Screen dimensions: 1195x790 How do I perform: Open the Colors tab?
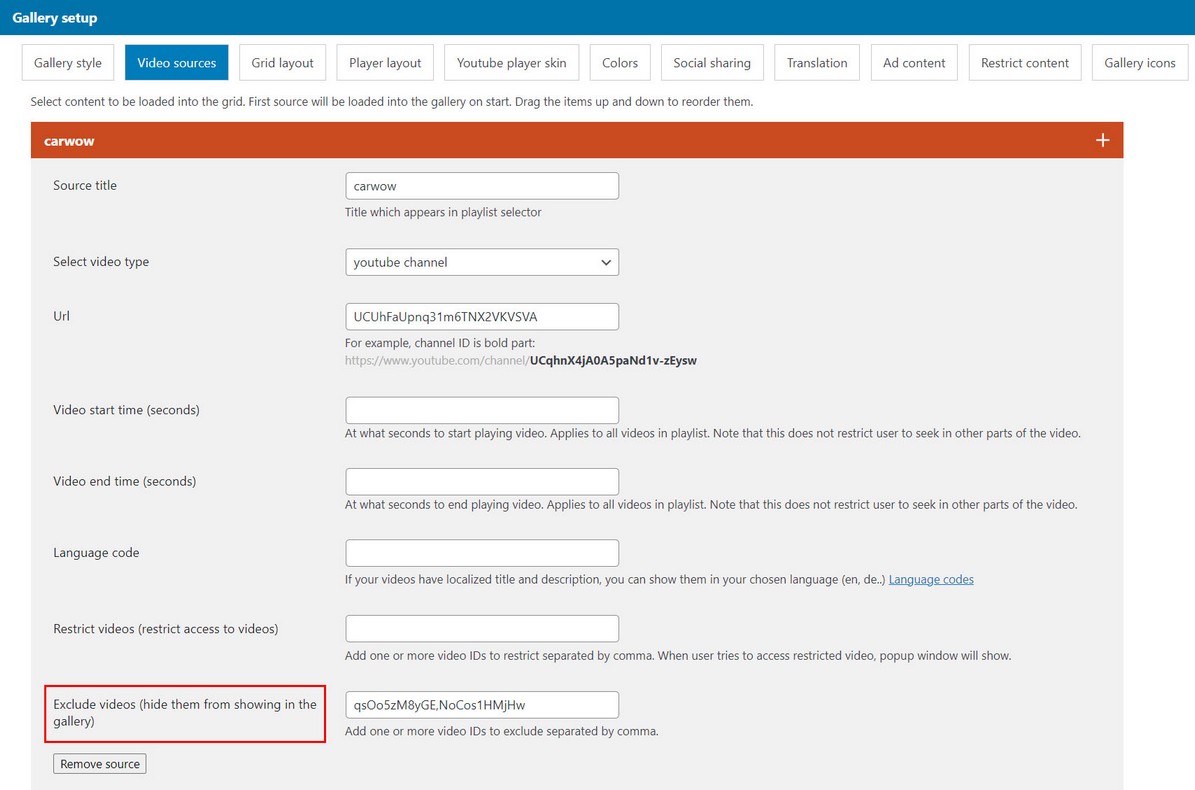pos(620,62)
